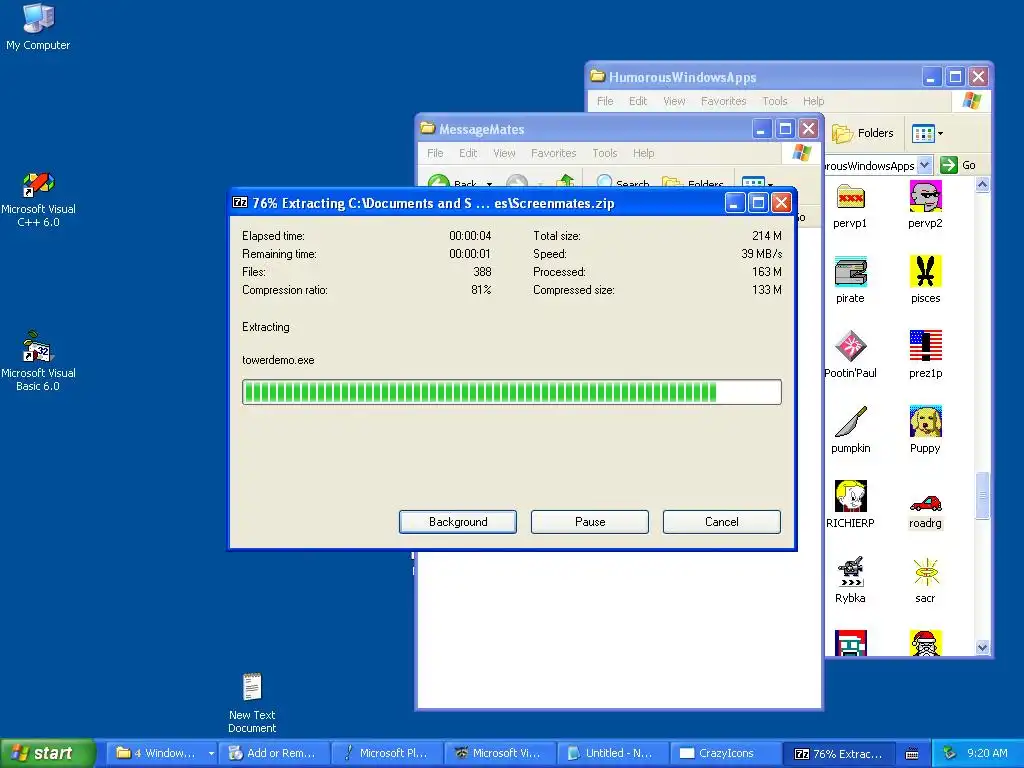Switch to Microsoft Pl... taskbar button

coord(388,753)
